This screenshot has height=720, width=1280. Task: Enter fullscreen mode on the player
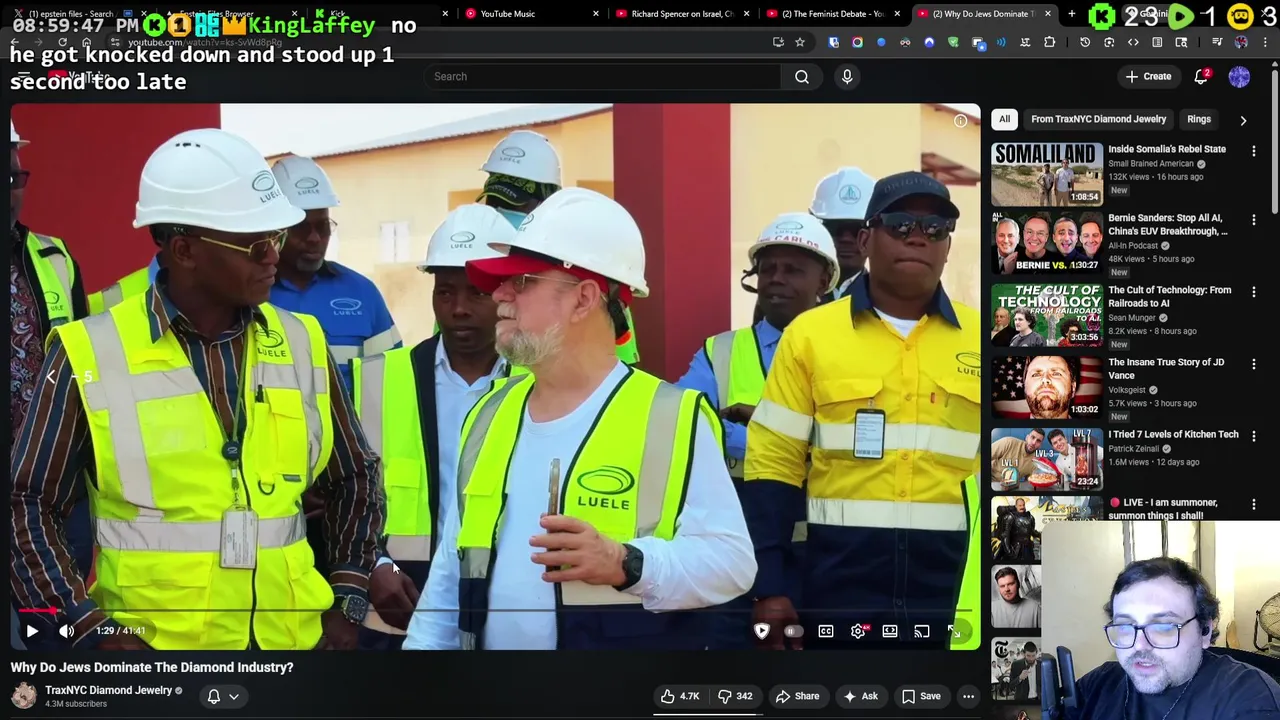[x=954, y=632]
